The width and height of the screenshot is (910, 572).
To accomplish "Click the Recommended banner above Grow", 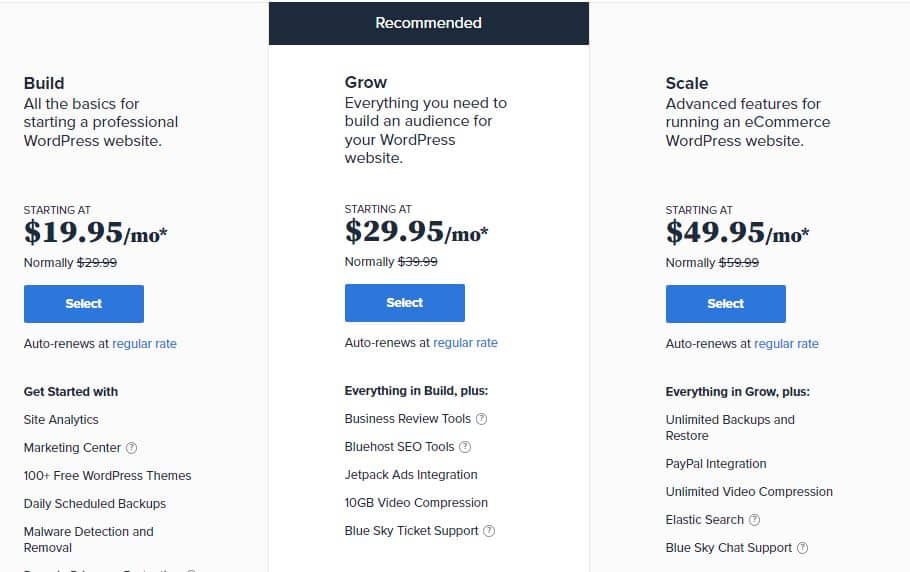I will [428, 23].
